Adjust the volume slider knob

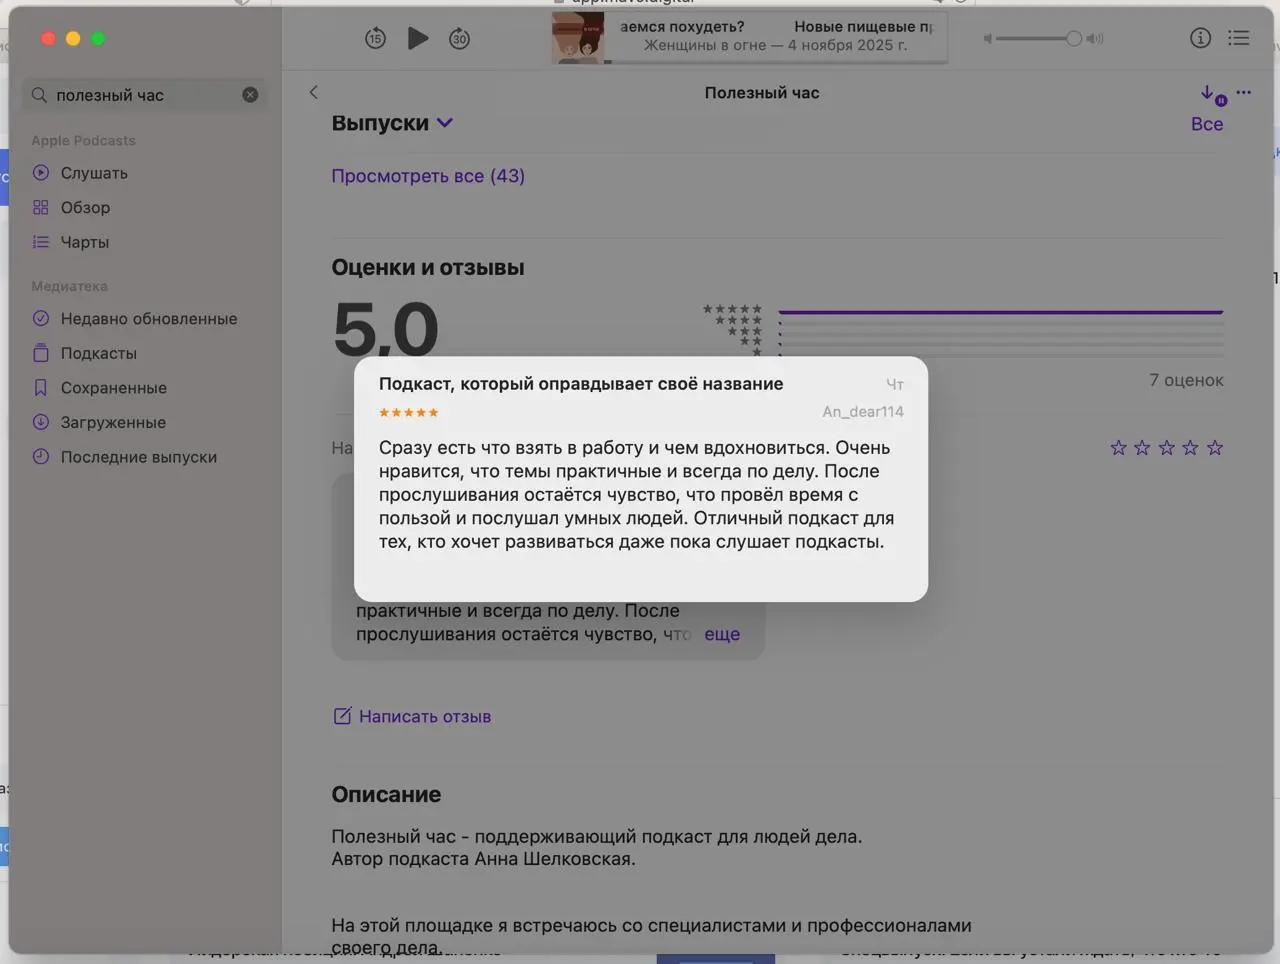click(x=1073, y=39)
